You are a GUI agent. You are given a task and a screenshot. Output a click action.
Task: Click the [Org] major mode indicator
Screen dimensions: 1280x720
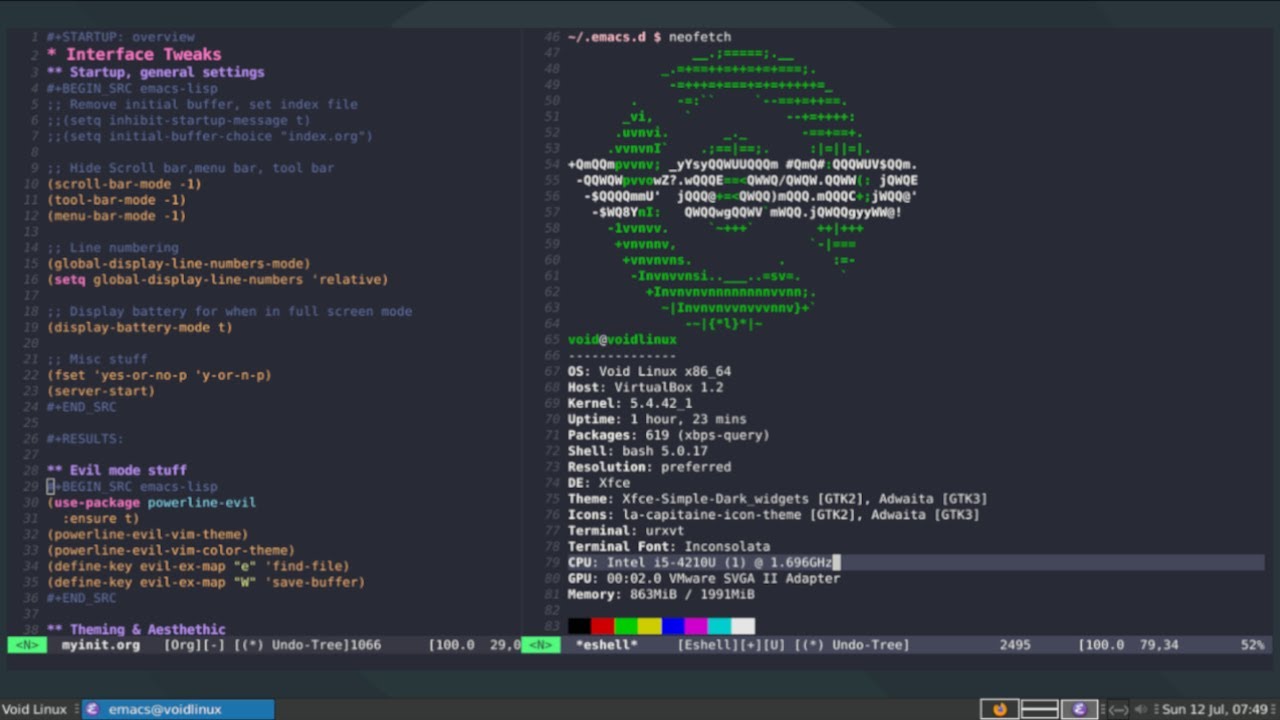click(x=183, y=645)
